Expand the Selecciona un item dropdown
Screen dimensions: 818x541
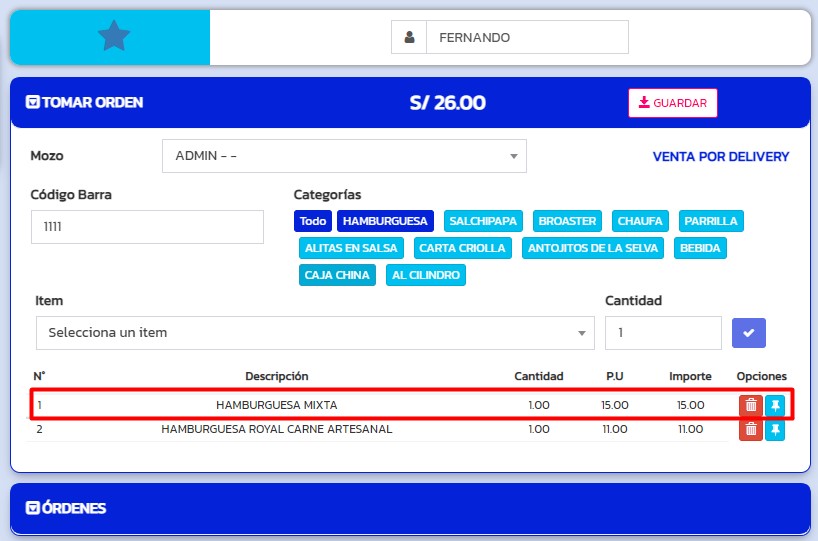[314, 333]
